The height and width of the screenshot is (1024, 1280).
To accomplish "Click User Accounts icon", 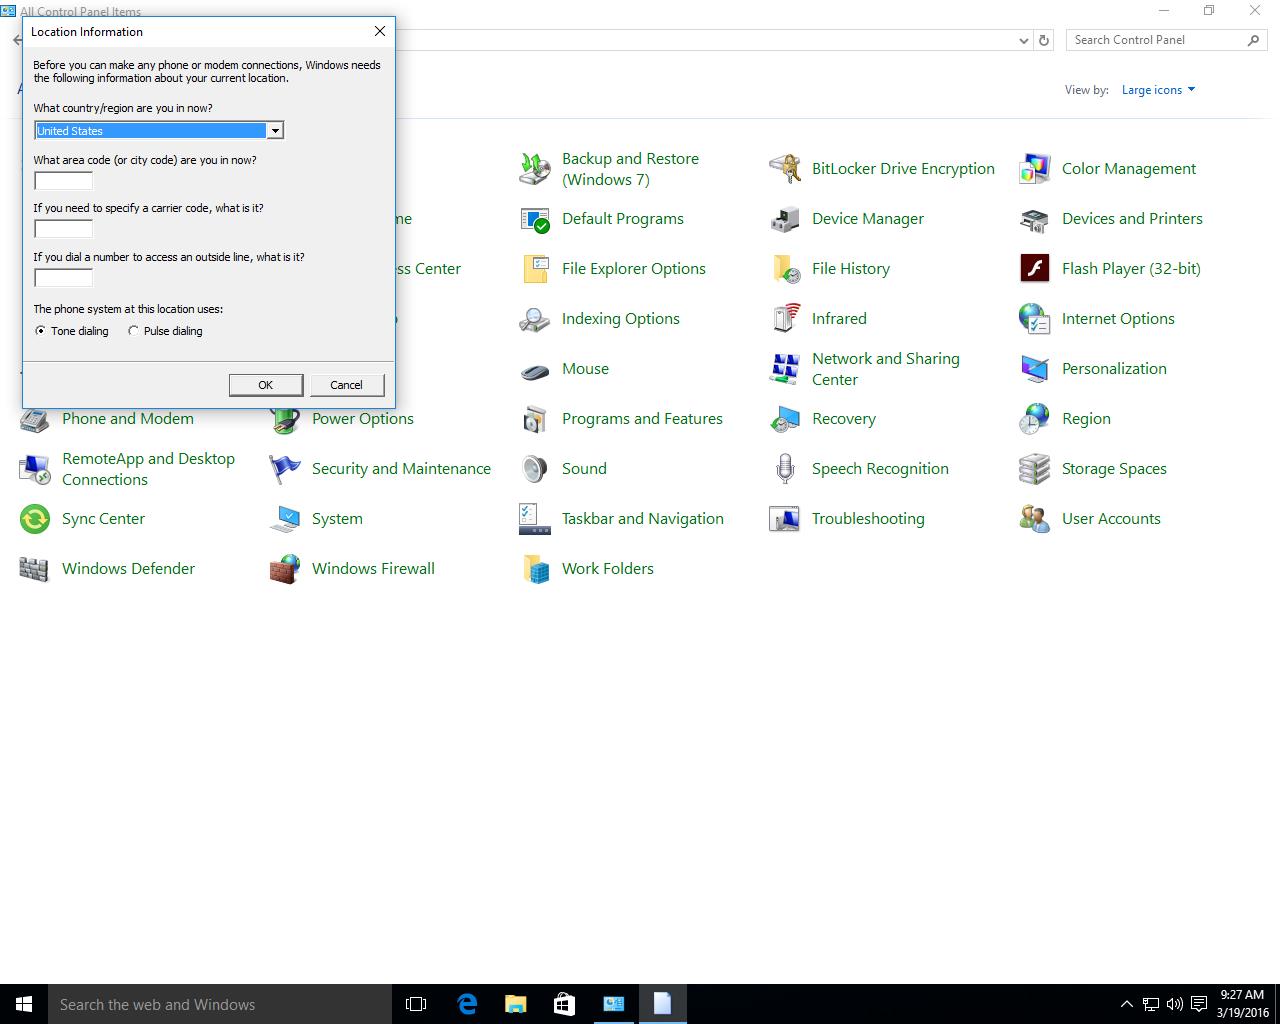I will (1035, 519).
